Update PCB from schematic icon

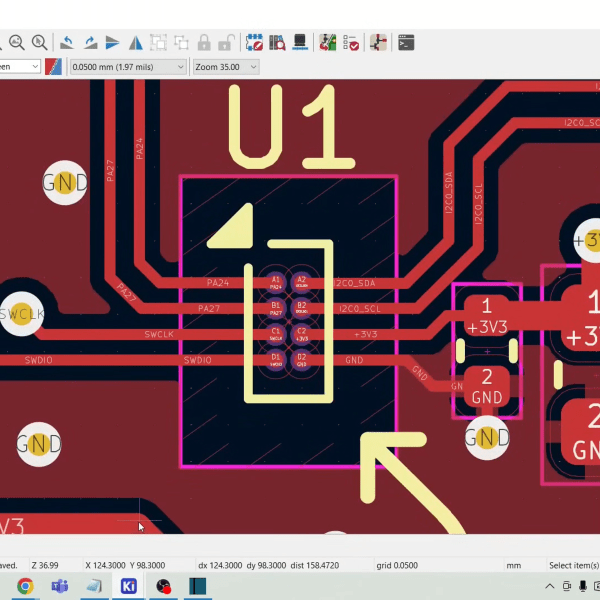point(327,43)
